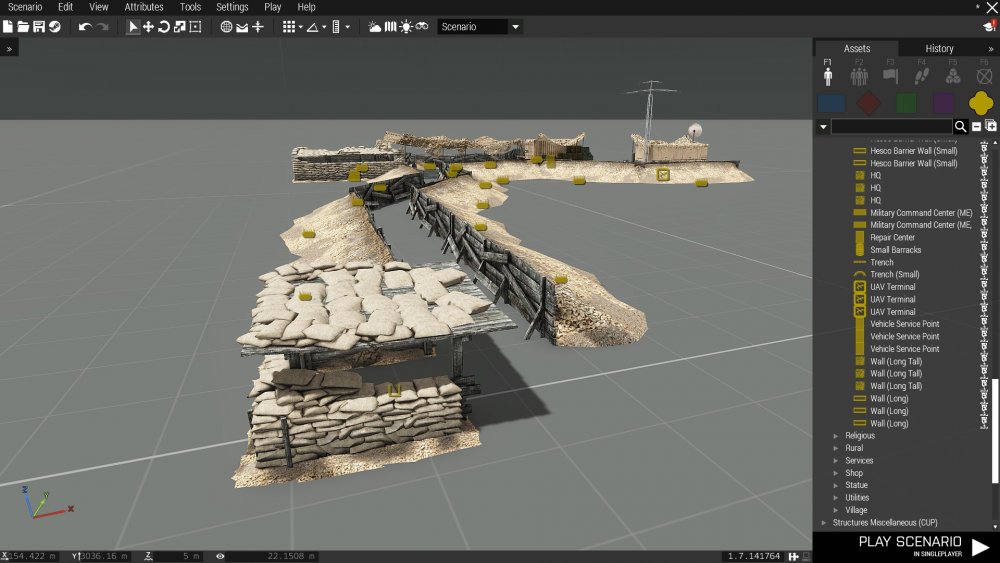Click the asset search input field
This screenshot has height=563, width=1000.
pos(891,126)
